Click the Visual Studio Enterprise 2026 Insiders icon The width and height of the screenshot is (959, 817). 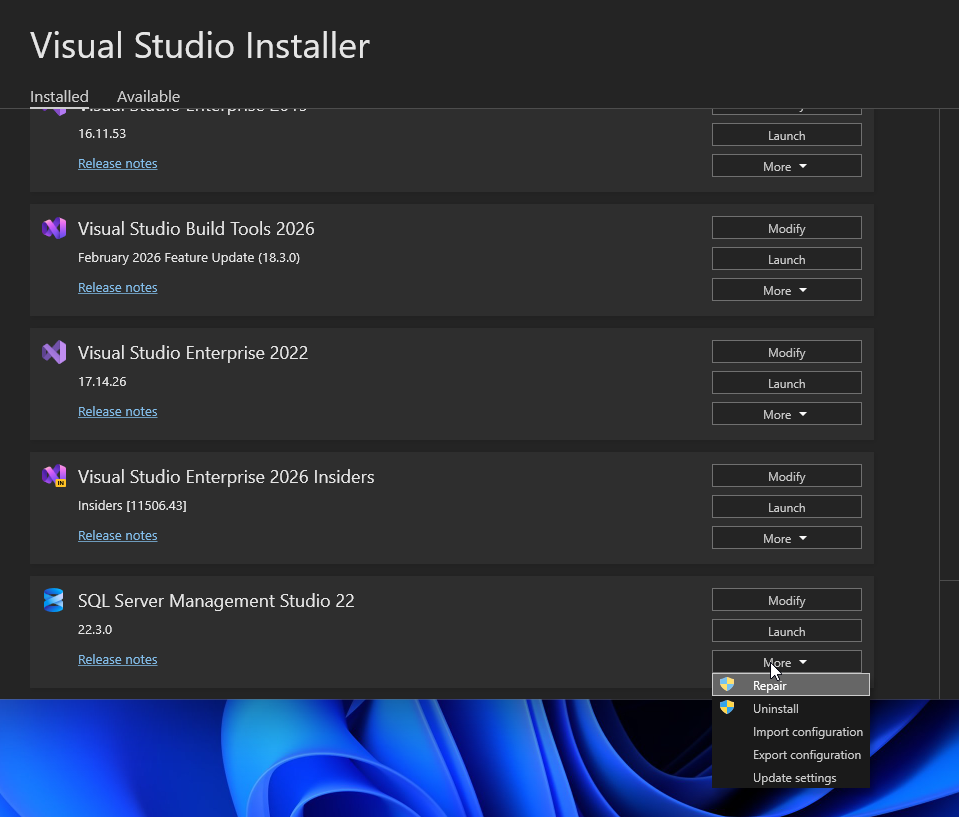click(54, 476)
